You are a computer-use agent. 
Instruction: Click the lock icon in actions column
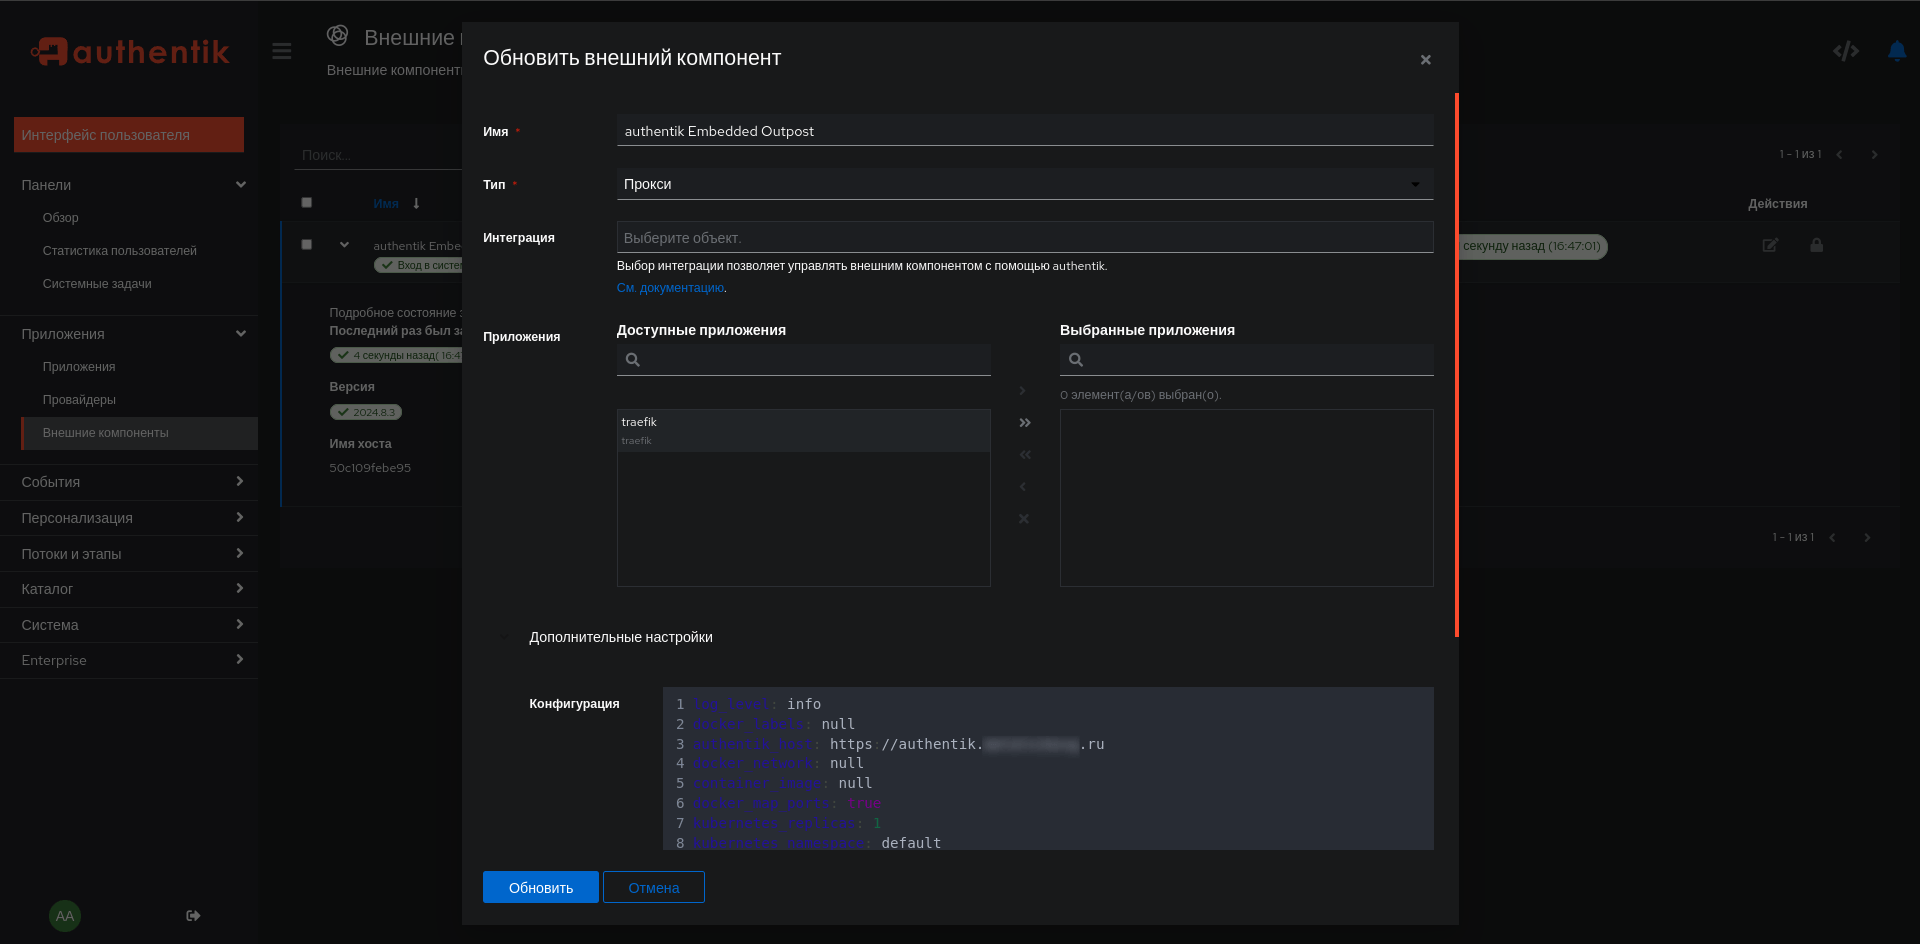point(1816,246)
